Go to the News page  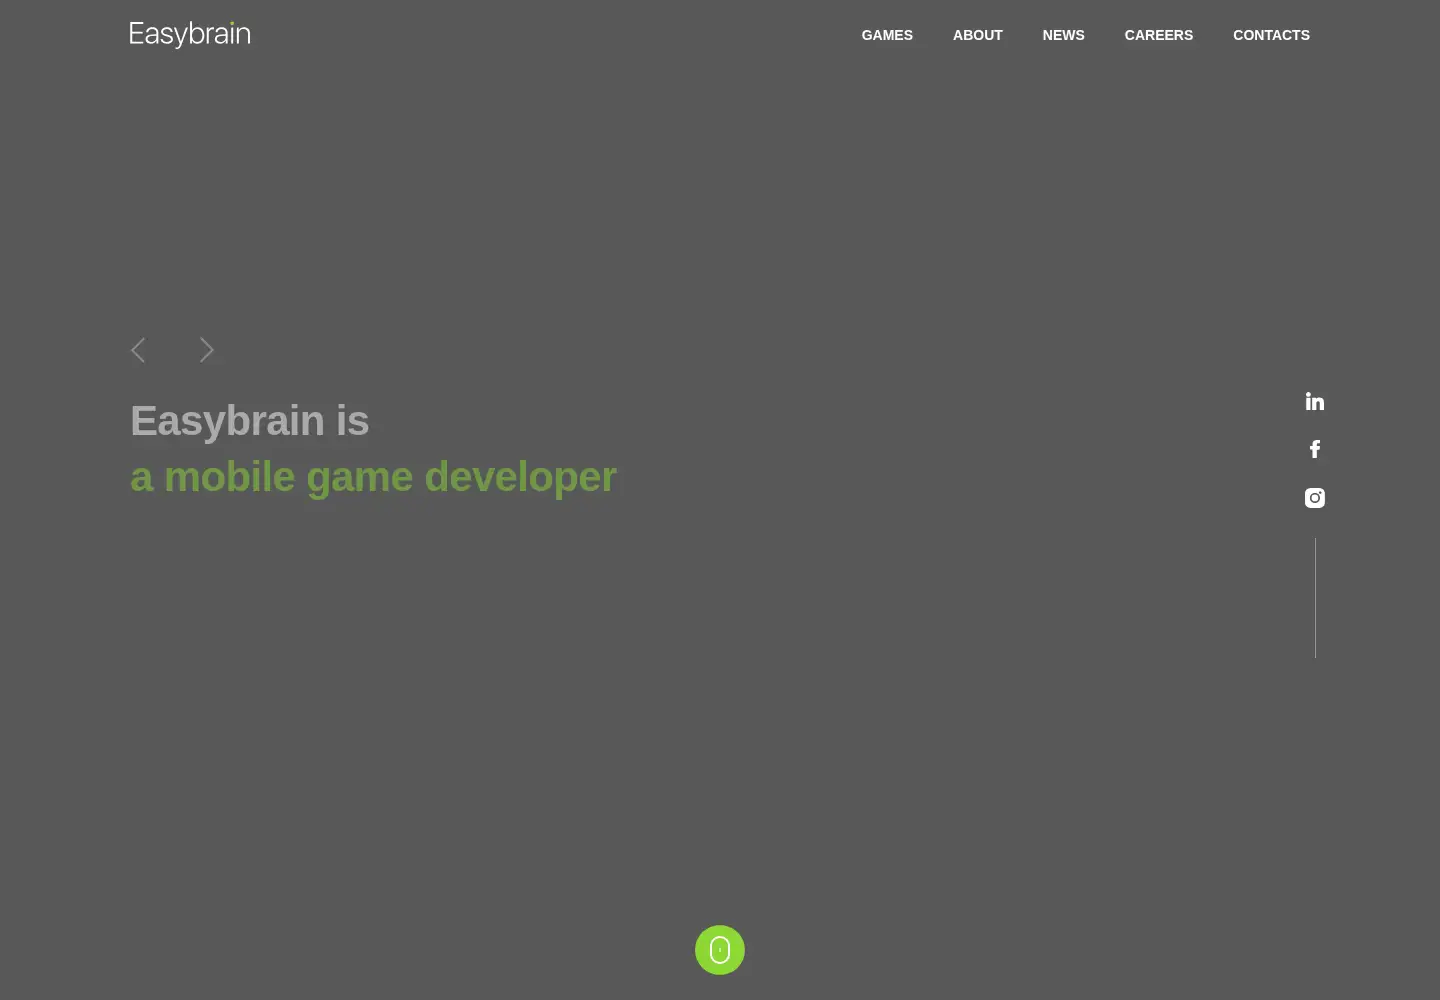click(1064, 35)
